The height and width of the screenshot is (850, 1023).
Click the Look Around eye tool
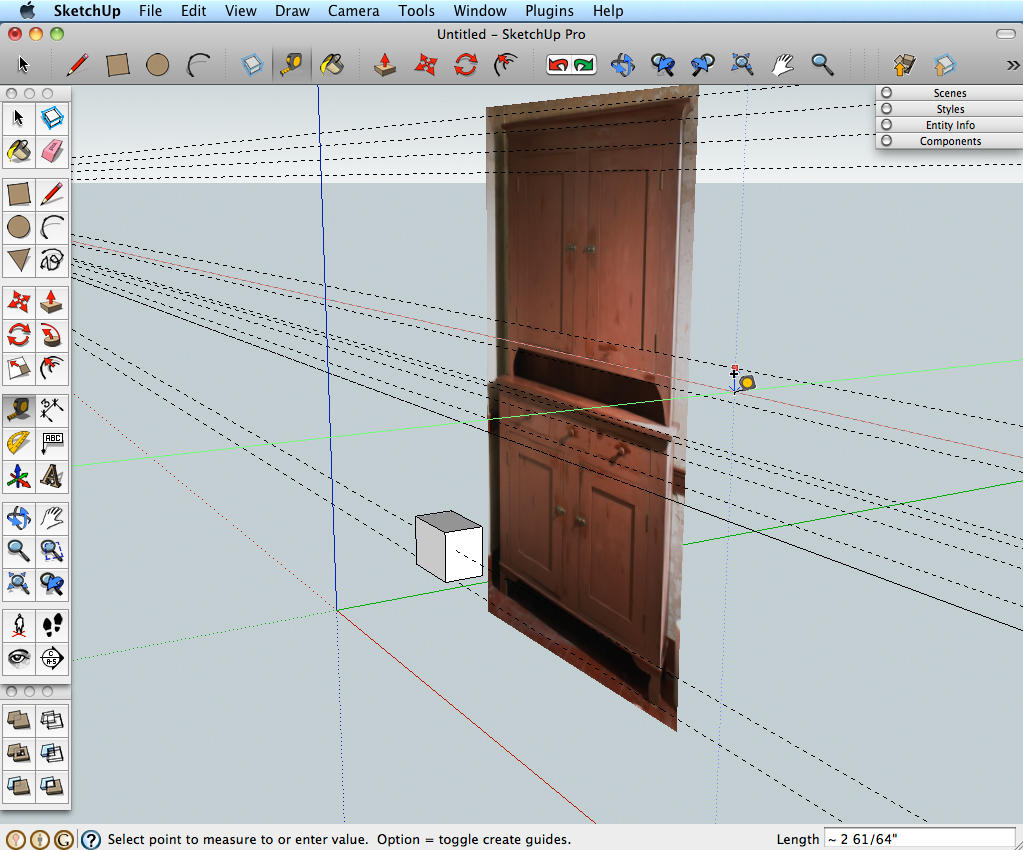coord(18,658)
